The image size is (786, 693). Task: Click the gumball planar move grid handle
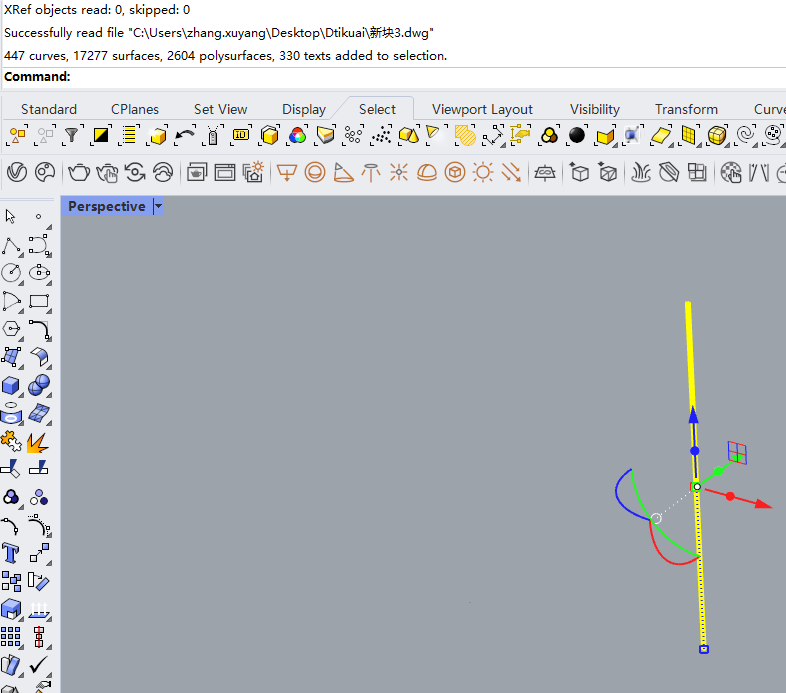pyautogui.click(x=737, y=453)
